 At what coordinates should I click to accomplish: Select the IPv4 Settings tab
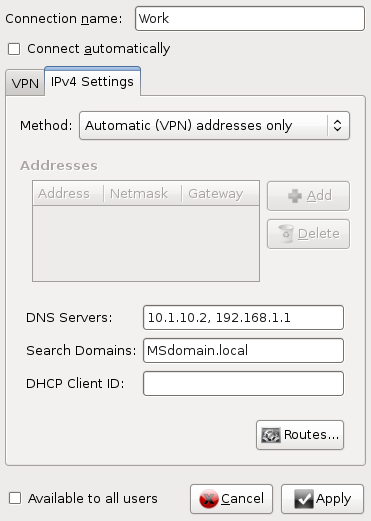[92, 82]
